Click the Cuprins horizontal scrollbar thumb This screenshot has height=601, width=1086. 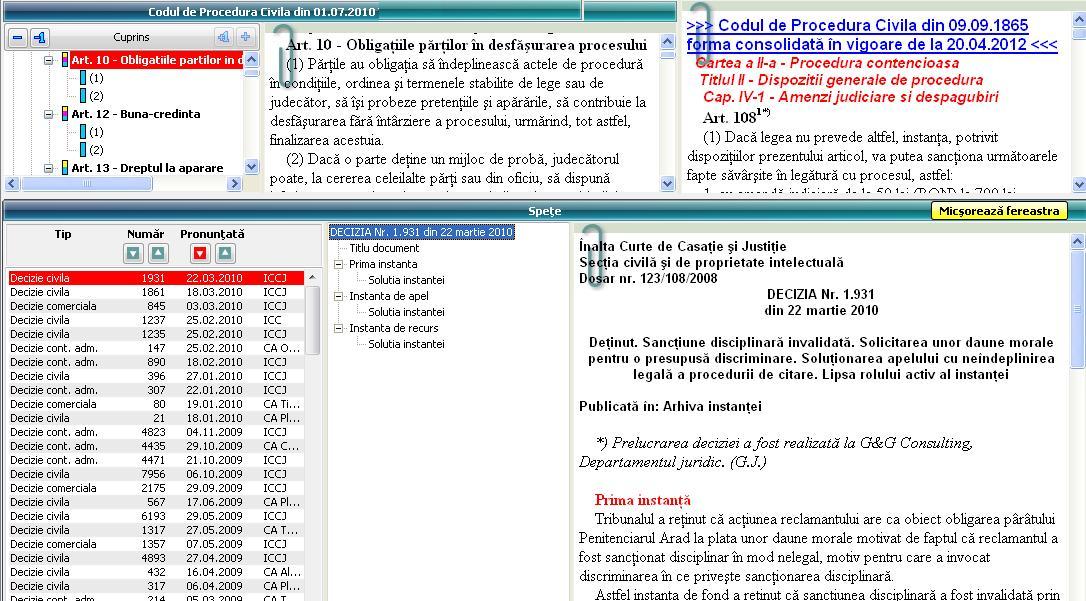[x=87, y=183]
